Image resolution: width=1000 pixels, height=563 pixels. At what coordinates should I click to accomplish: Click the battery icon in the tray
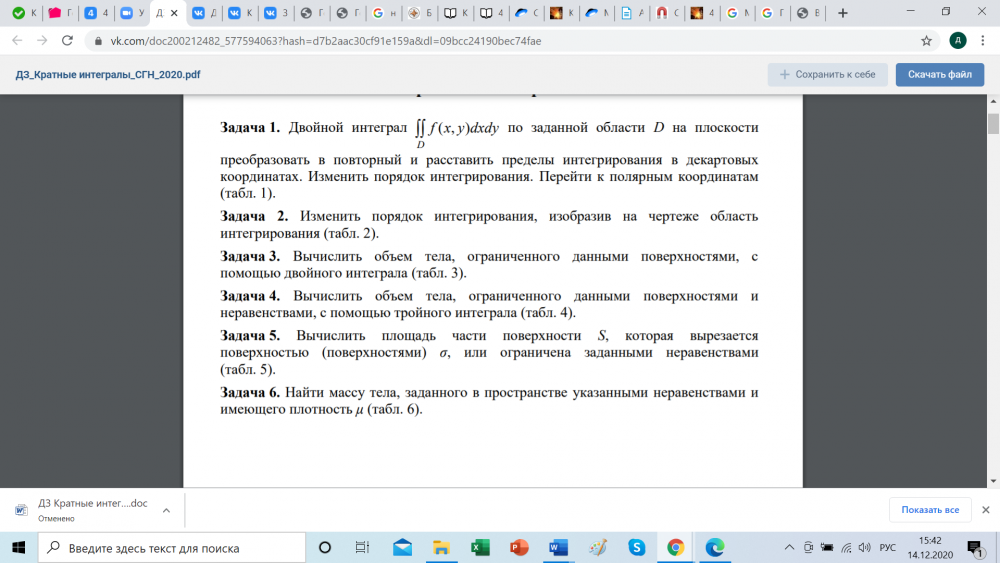827,548
